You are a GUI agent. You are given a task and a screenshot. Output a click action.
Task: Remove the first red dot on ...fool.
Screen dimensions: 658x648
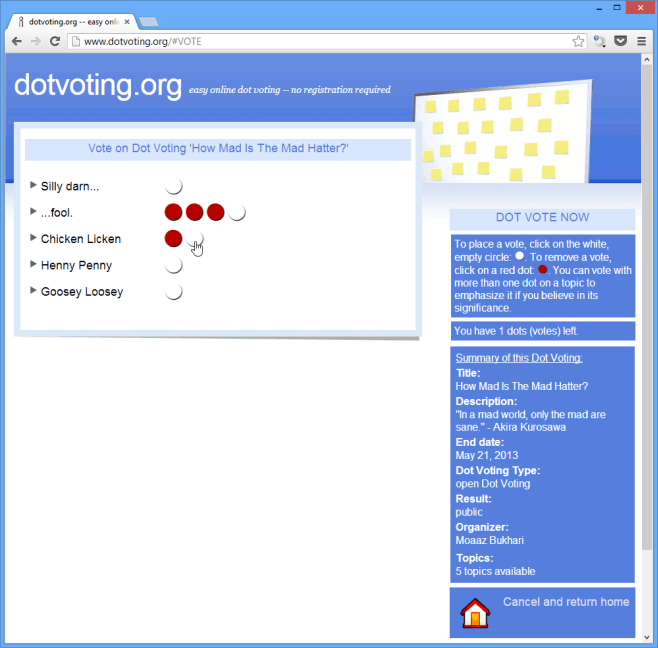173,212
